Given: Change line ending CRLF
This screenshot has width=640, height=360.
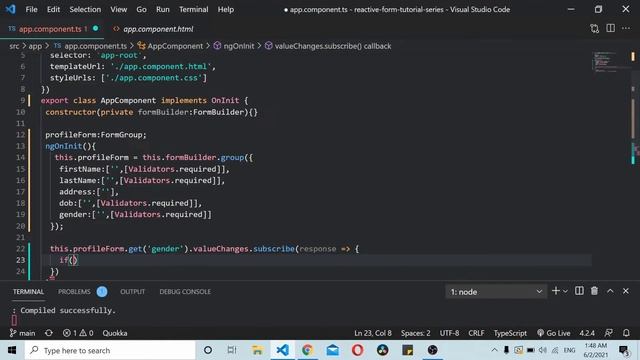Looking at the screenshot, I should coord(476,333).
